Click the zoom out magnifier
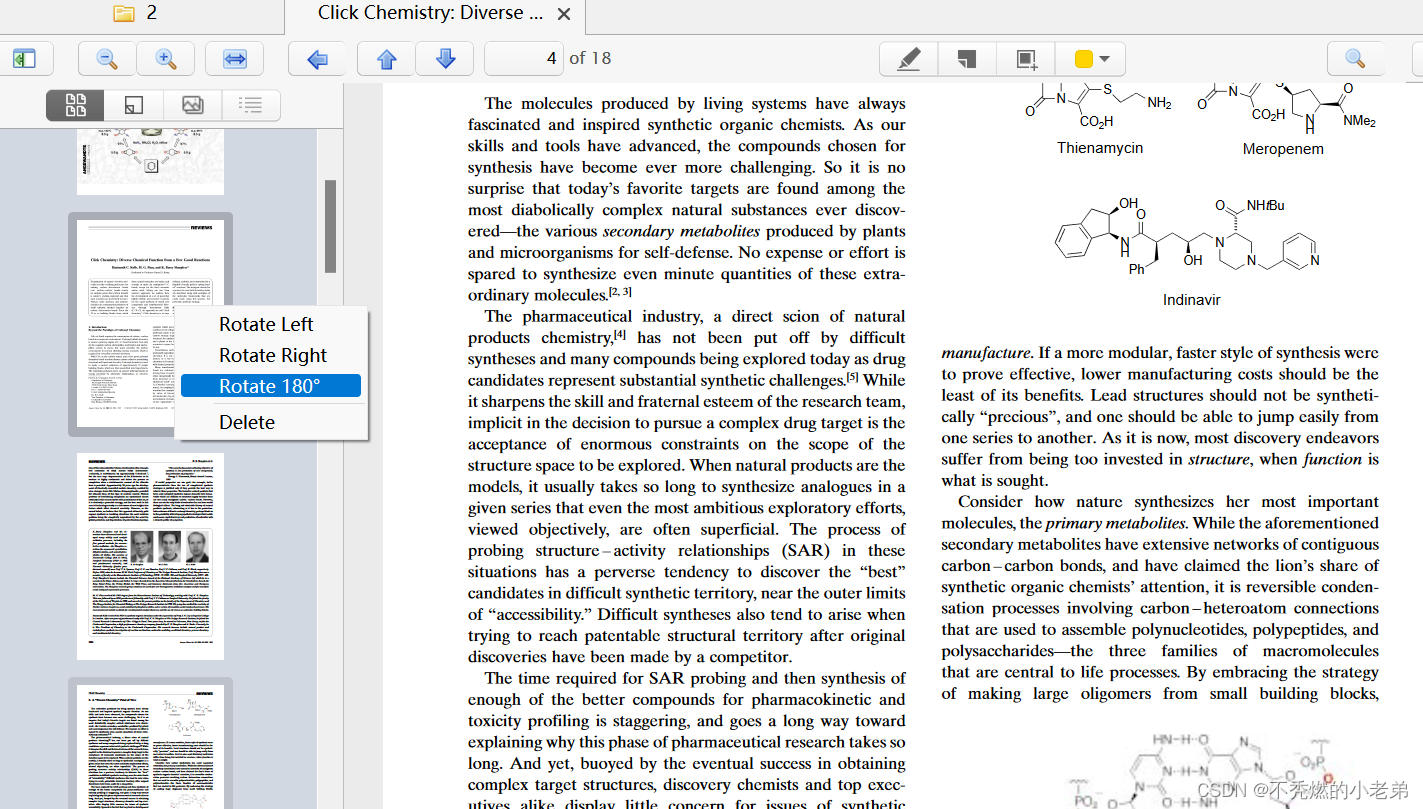This screenshot has width=1423, height=809. click(x=107, y=59)
